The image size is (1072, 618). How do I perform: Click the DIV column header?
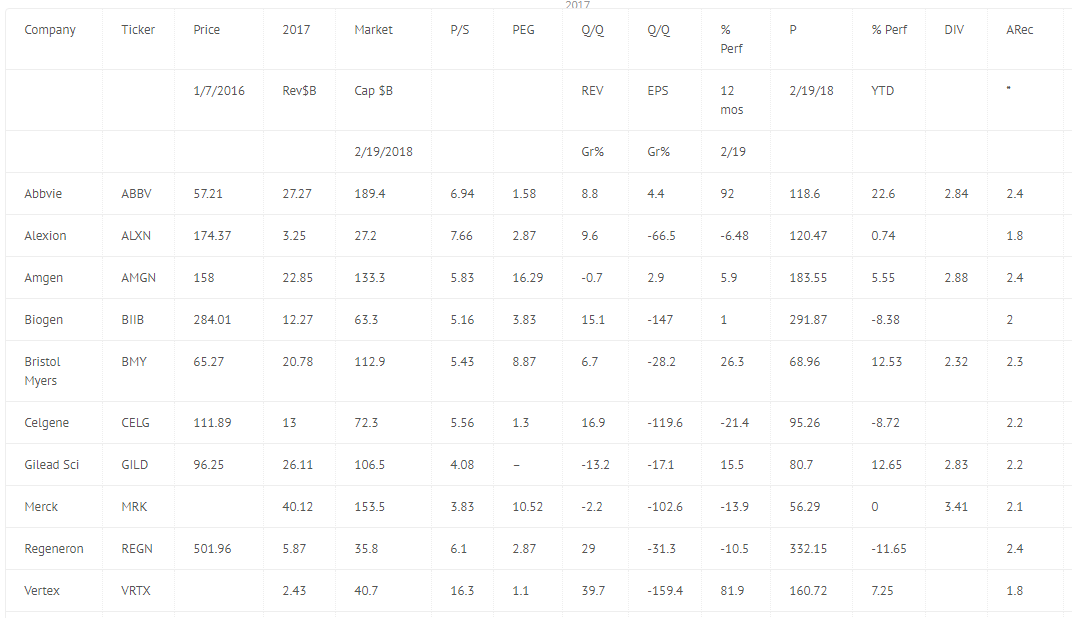click(954, 29)
